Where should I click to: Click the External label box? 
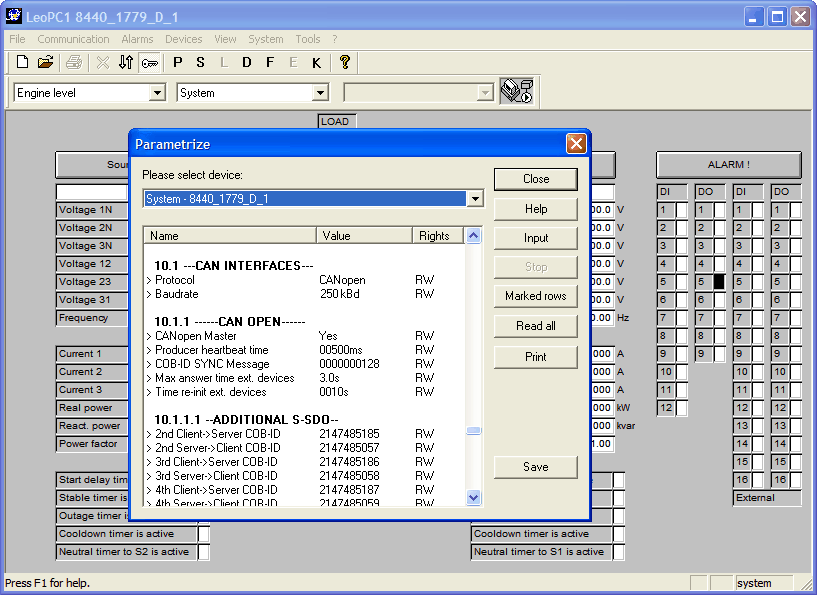[x=767, y=498]
